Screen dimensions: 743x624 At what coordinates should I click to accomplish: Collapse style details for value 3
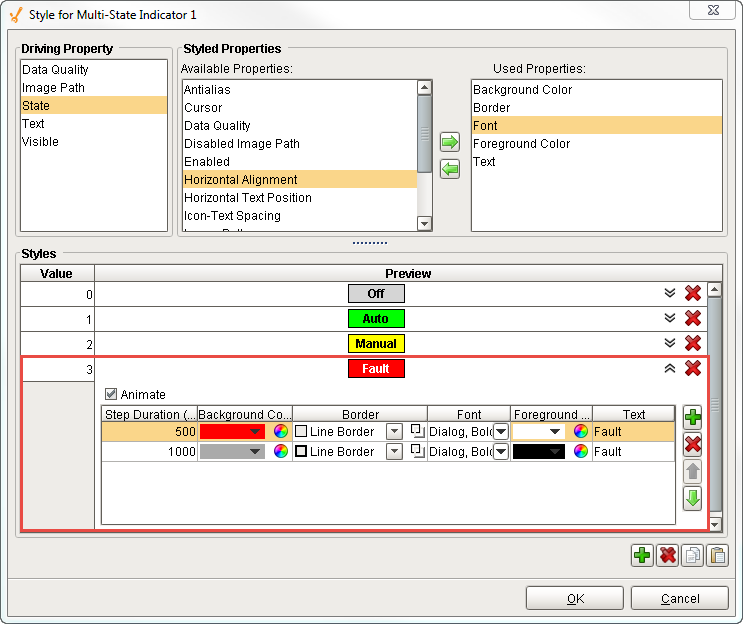[670, 368]
